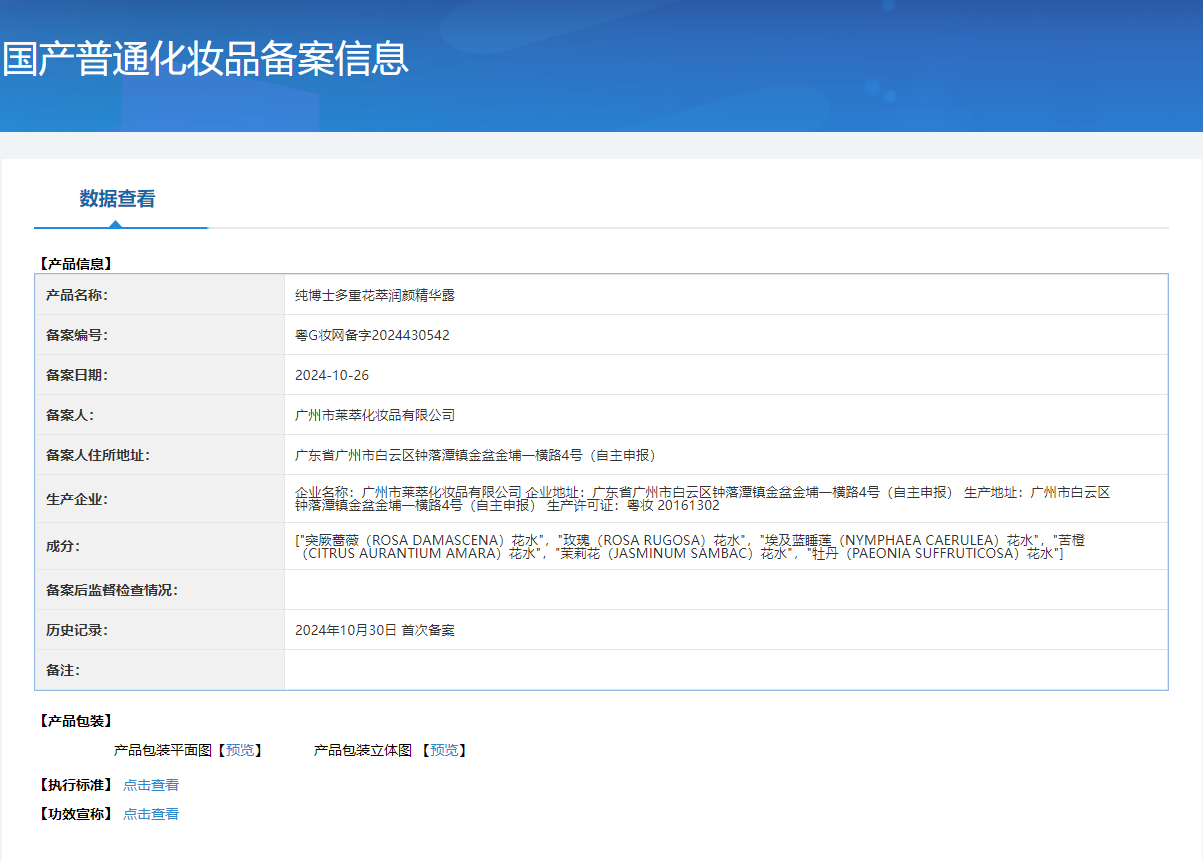The width and height of the screenshot is (1203, 861).
Task: Click the 成分 ingredient list text
Action: coord(688,546)
